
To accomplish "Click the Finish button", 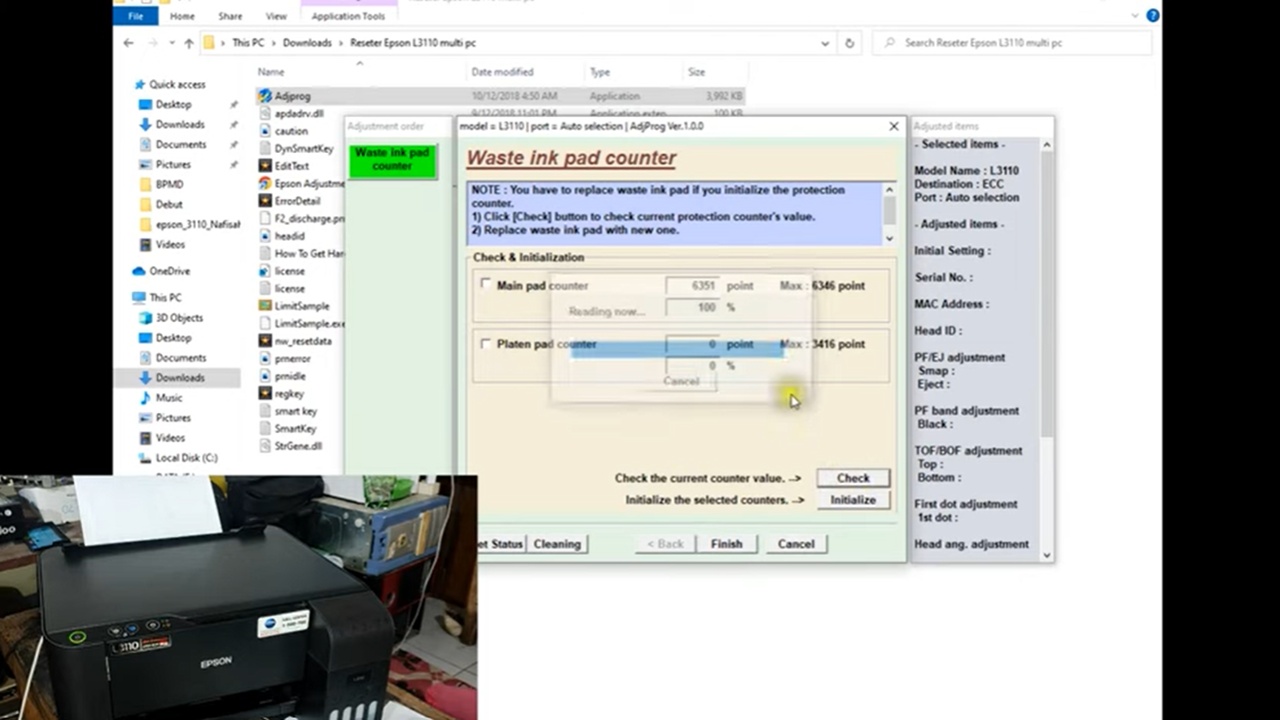I will [x=726, y=544].
